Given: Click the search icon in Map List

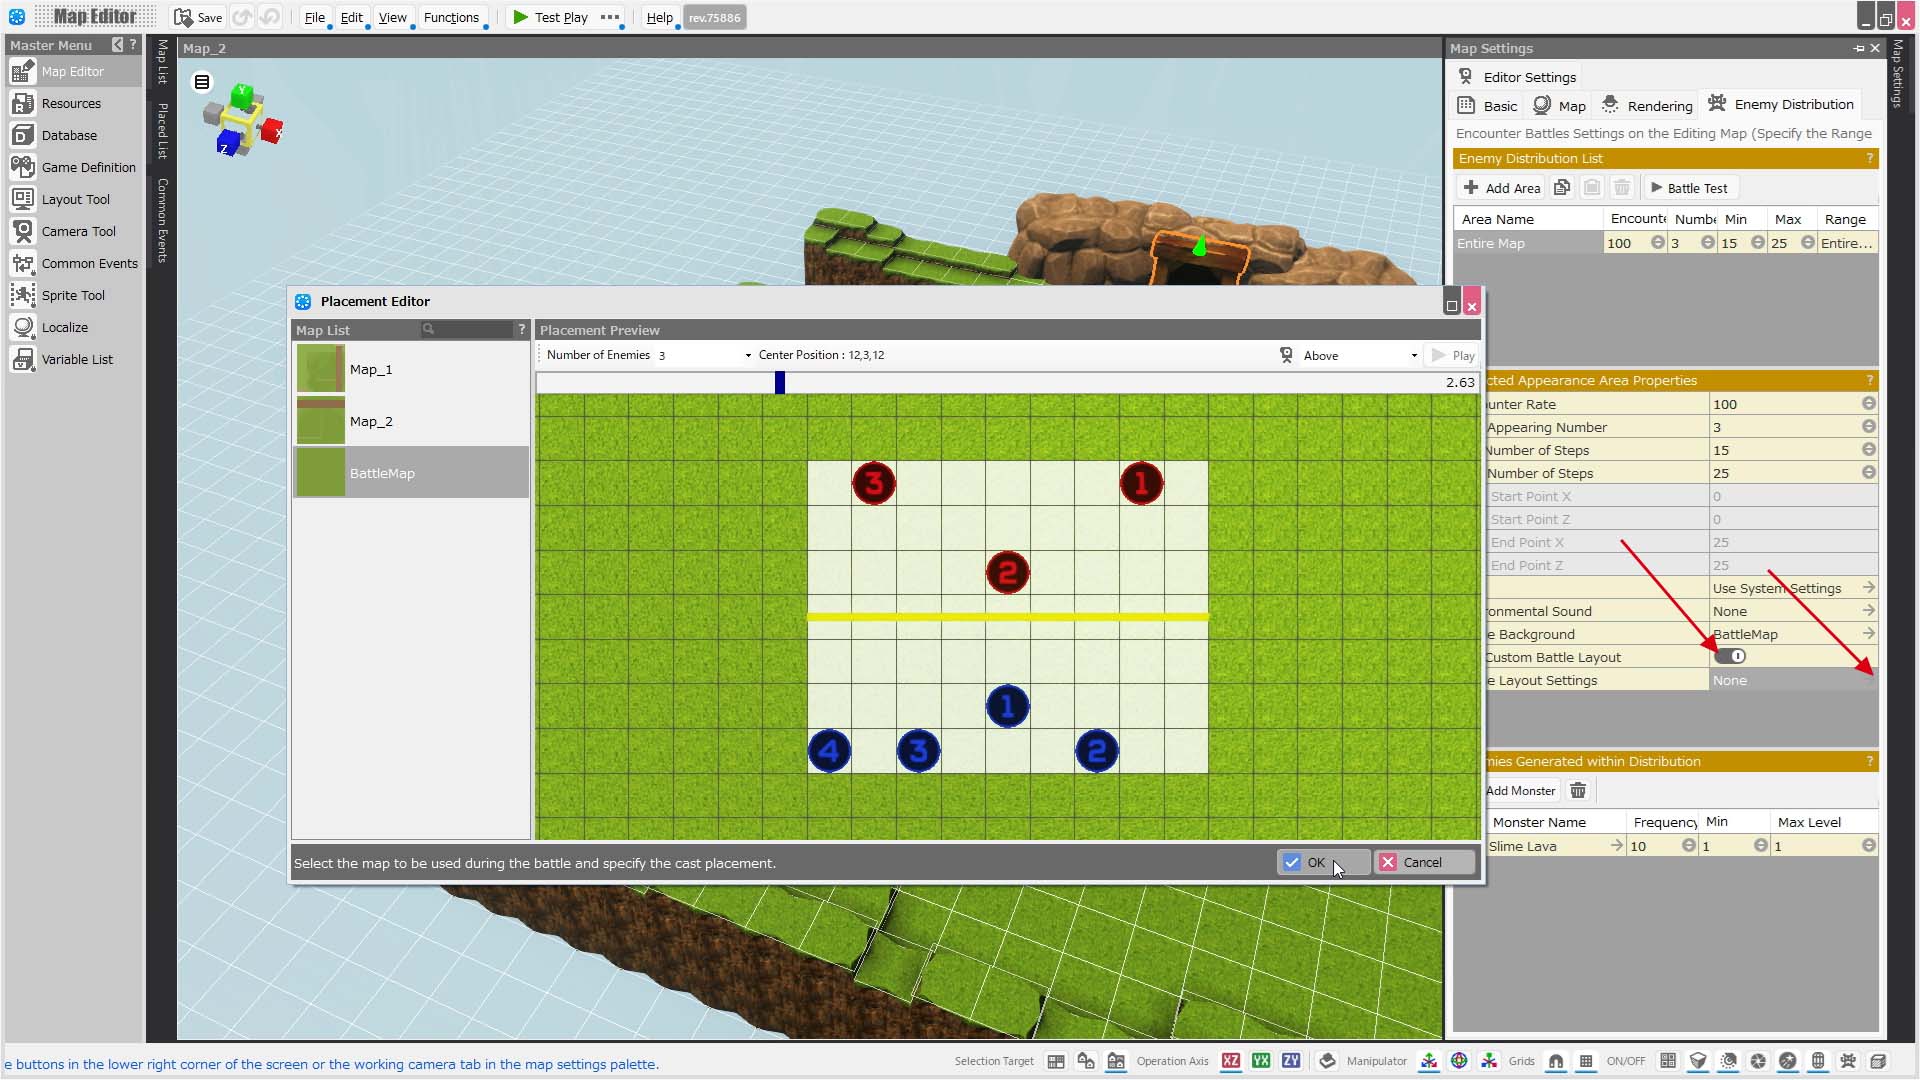Looking at the screenshot, I should click(x=428, y=330).
